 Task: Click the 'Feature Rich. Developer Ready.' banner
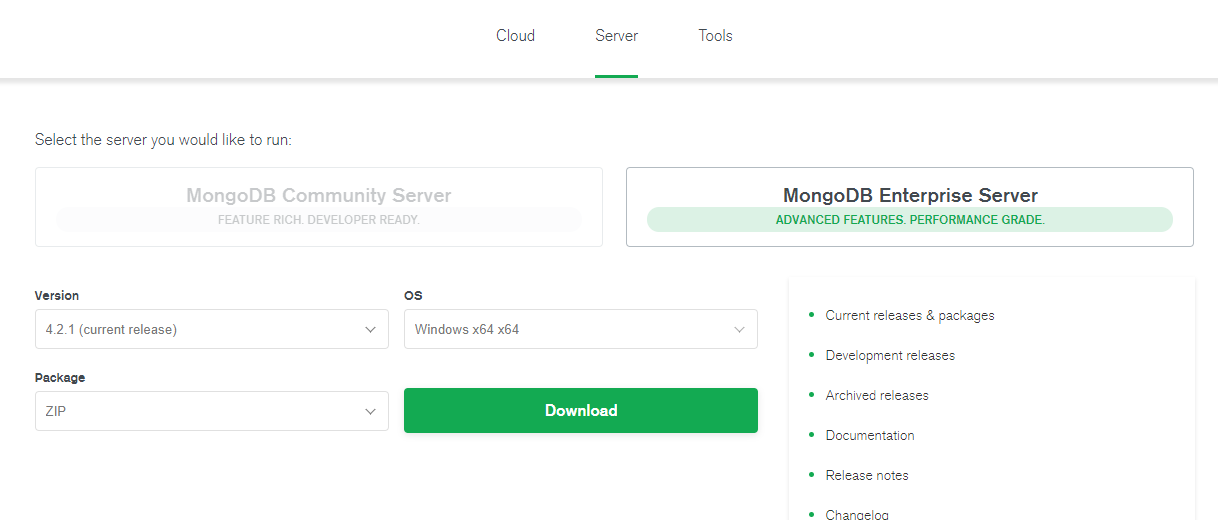(x=319, y=219)
